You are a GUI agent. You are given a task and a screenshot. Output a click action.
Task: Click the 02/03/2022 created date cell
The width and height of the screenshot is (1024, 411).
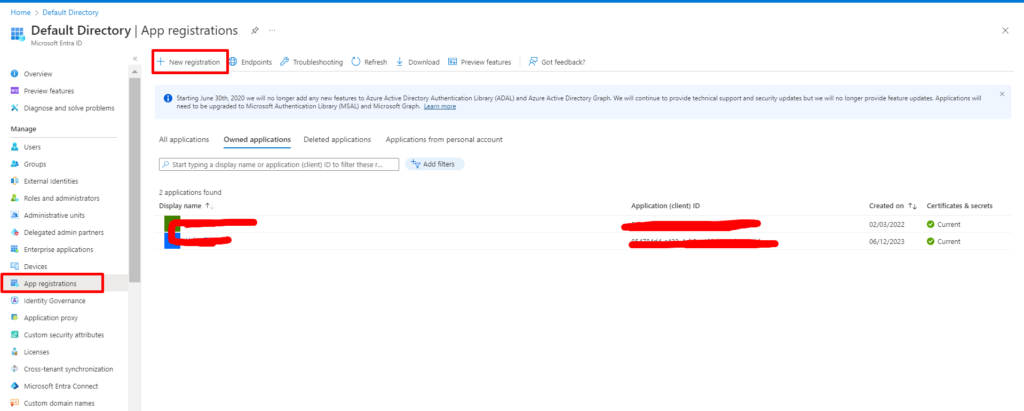886,224
